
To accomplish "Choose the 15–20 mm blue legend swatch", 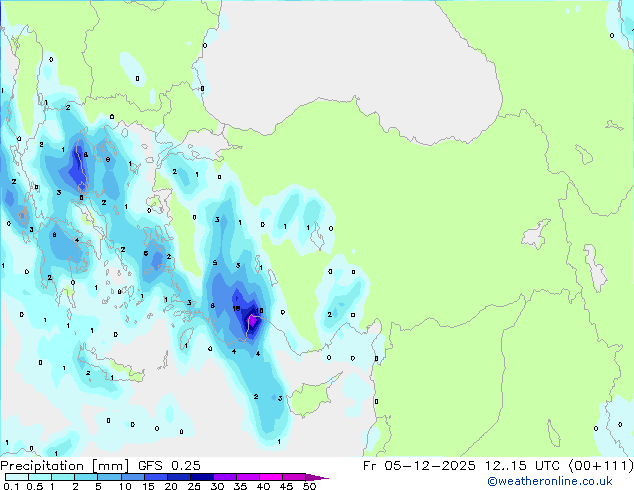I will pyautogui.click(x=155, y=477).
